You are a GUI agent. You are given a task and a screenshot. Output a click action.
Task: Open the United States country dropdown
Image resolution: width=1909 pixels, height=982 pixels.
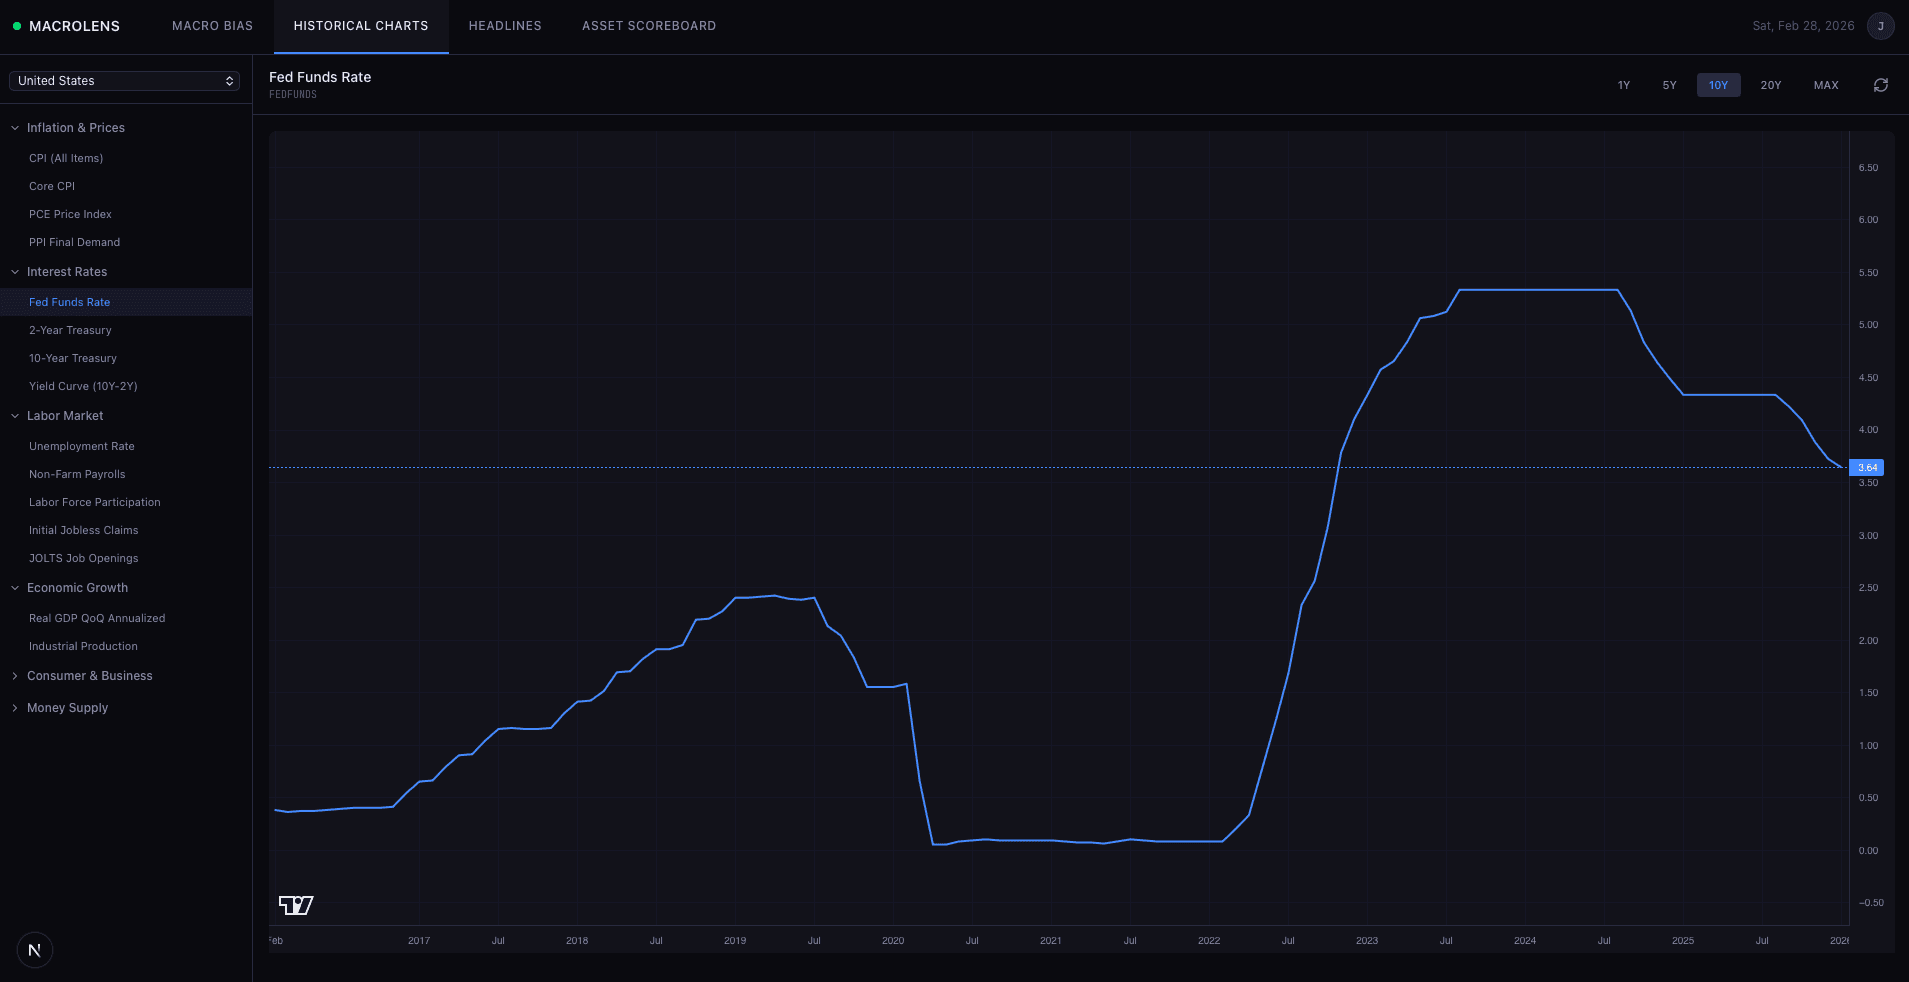[x=125, y=81]
